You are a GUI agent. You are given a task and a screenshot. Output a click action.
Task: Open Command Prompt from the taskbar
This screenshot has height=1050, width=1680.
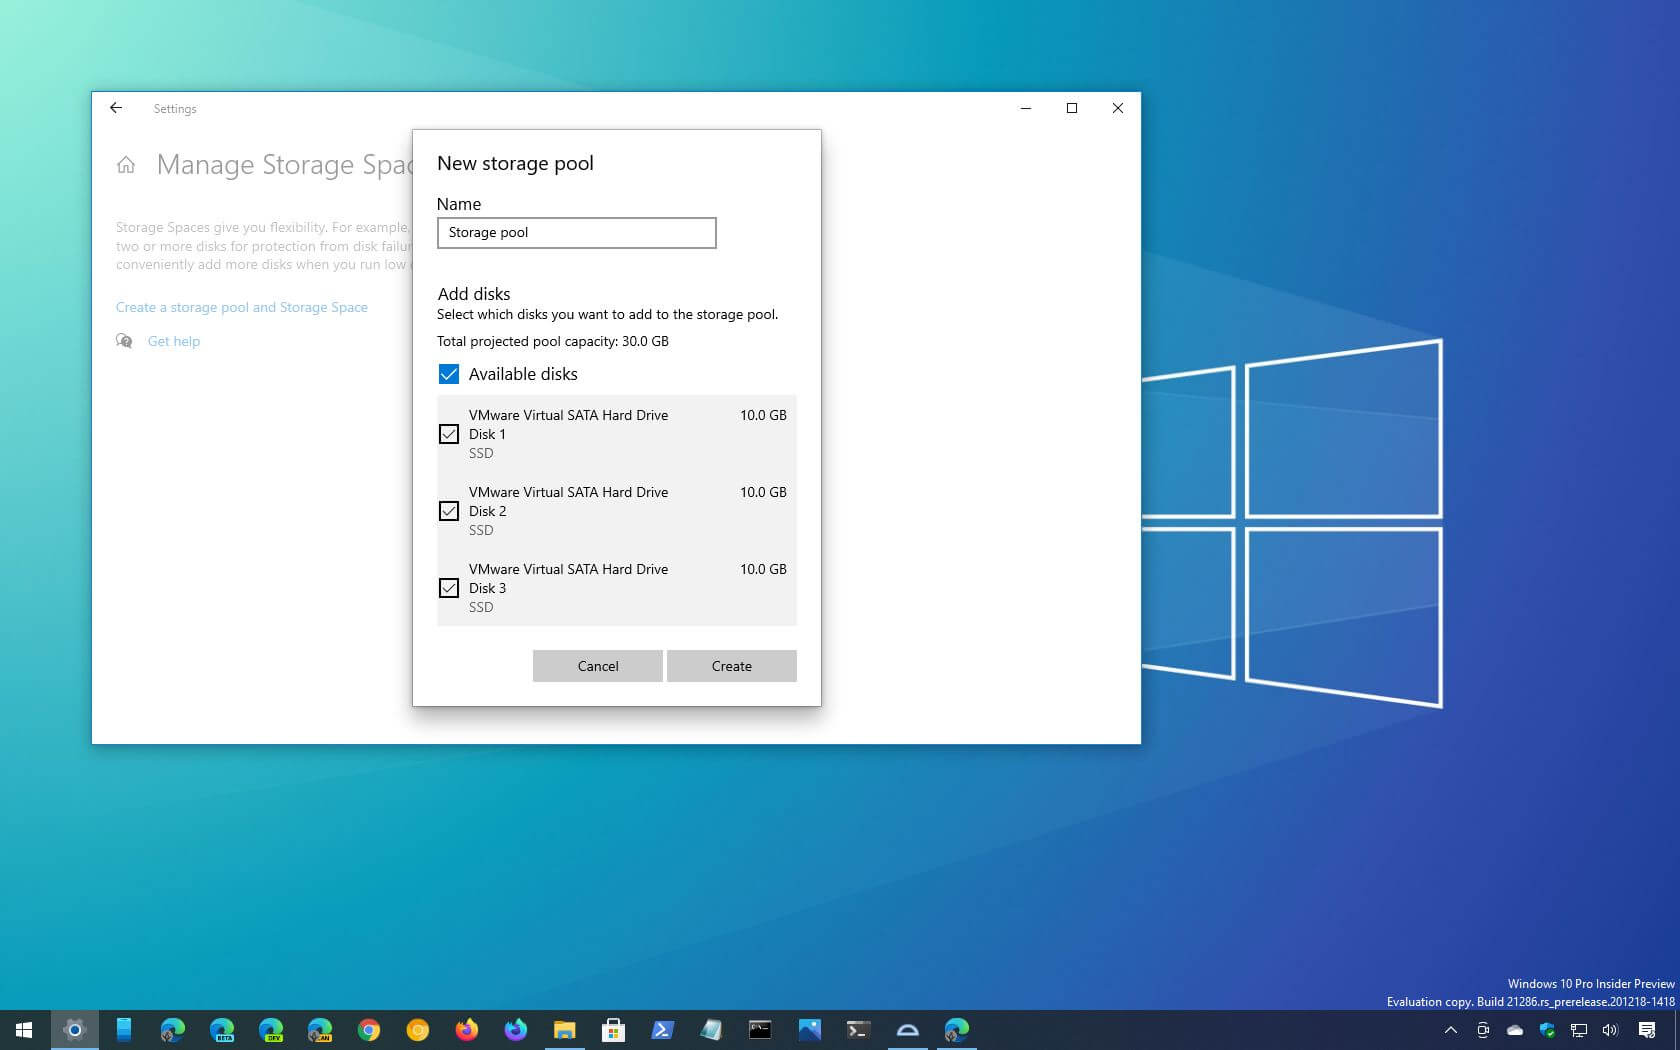coord(760,1030)
